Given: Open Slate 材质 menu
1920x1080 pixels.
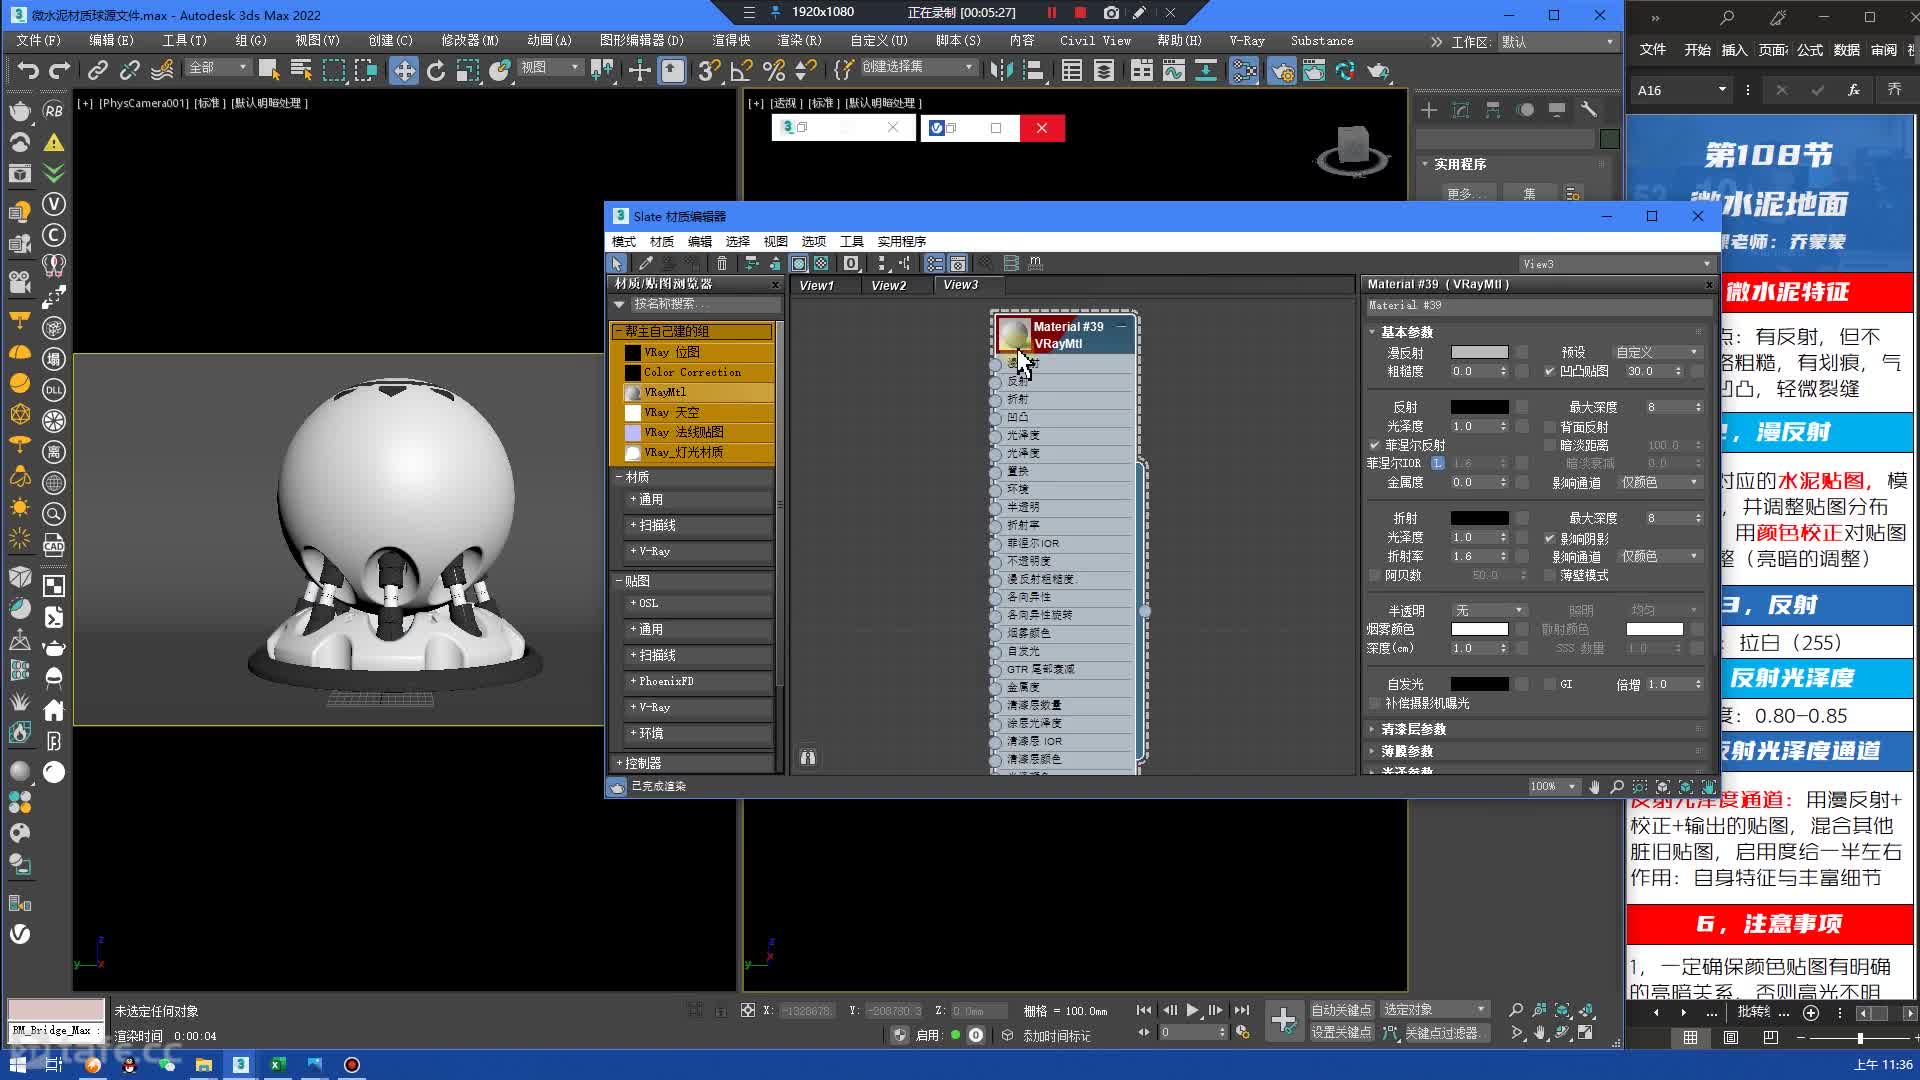Looking at the screenshot, I should coord(661,241).
